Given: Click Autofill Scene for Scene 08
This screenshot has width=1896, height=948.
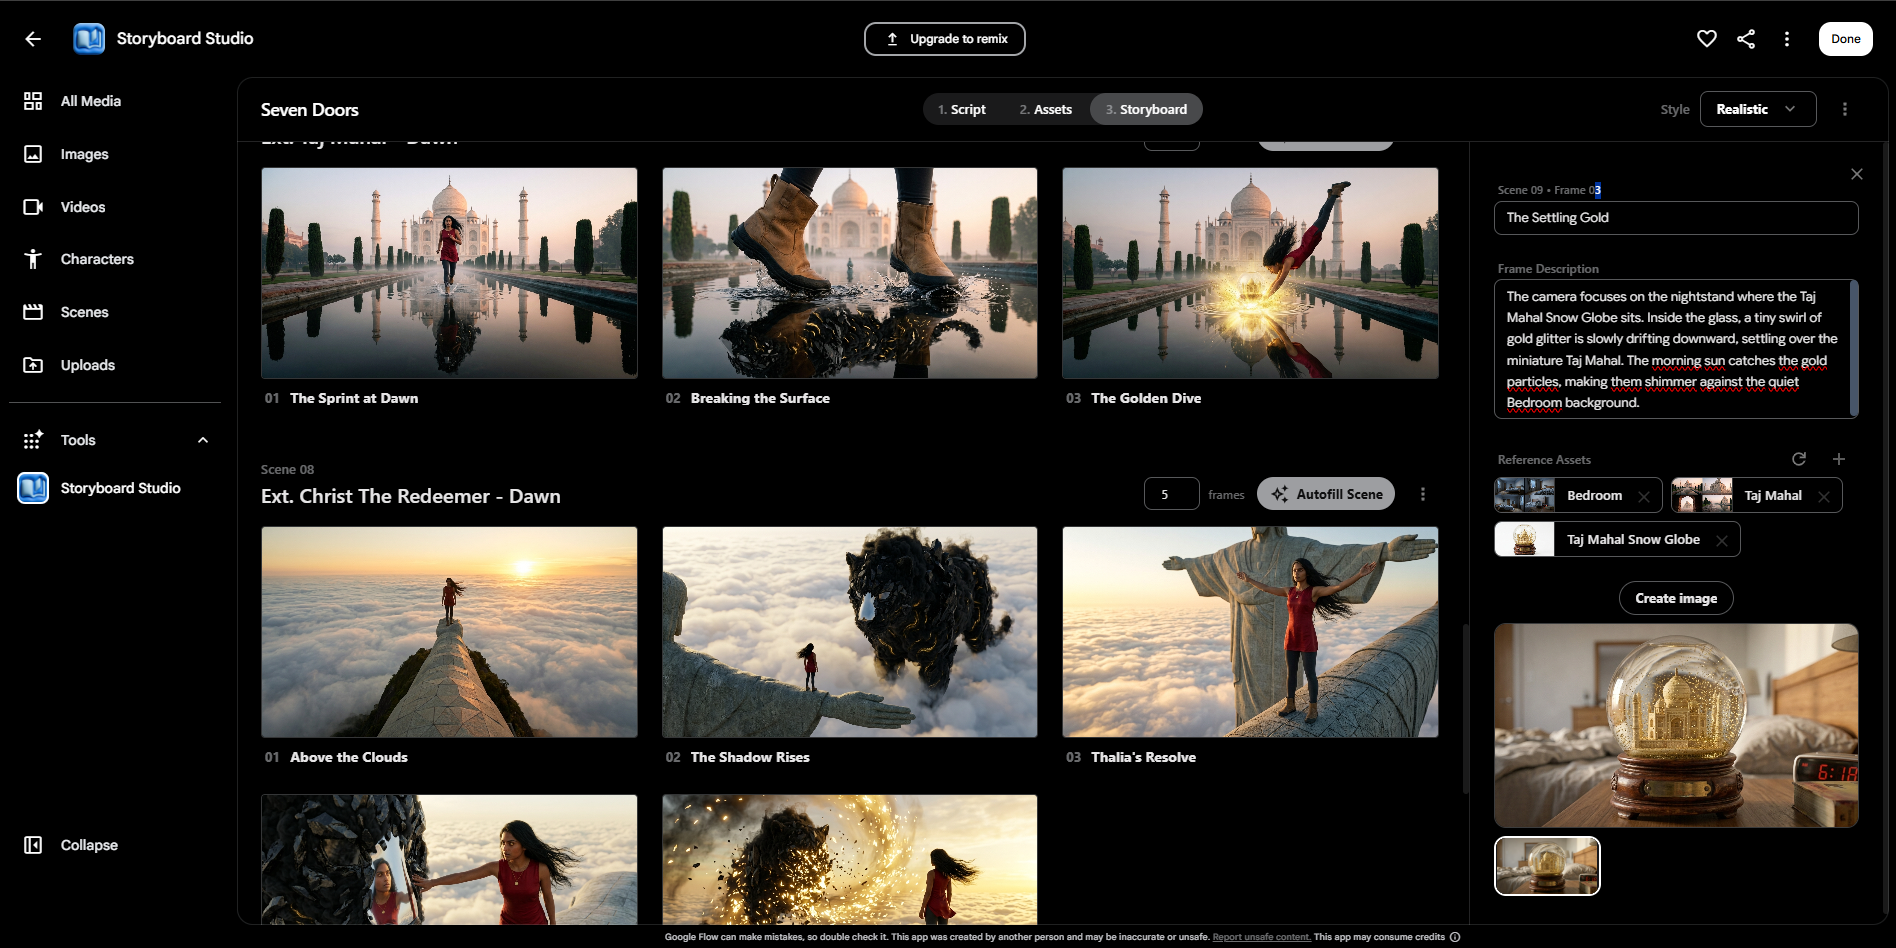Looking at the screenshot, I should [x=1326, y=494].
